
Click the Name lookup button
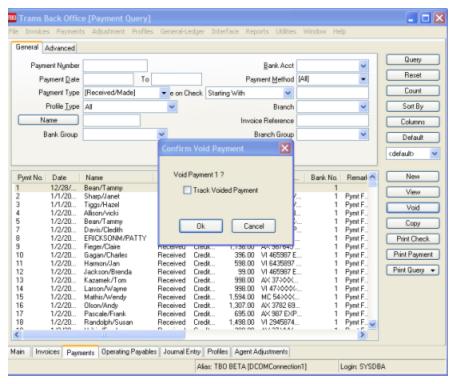tap(49, 120)
